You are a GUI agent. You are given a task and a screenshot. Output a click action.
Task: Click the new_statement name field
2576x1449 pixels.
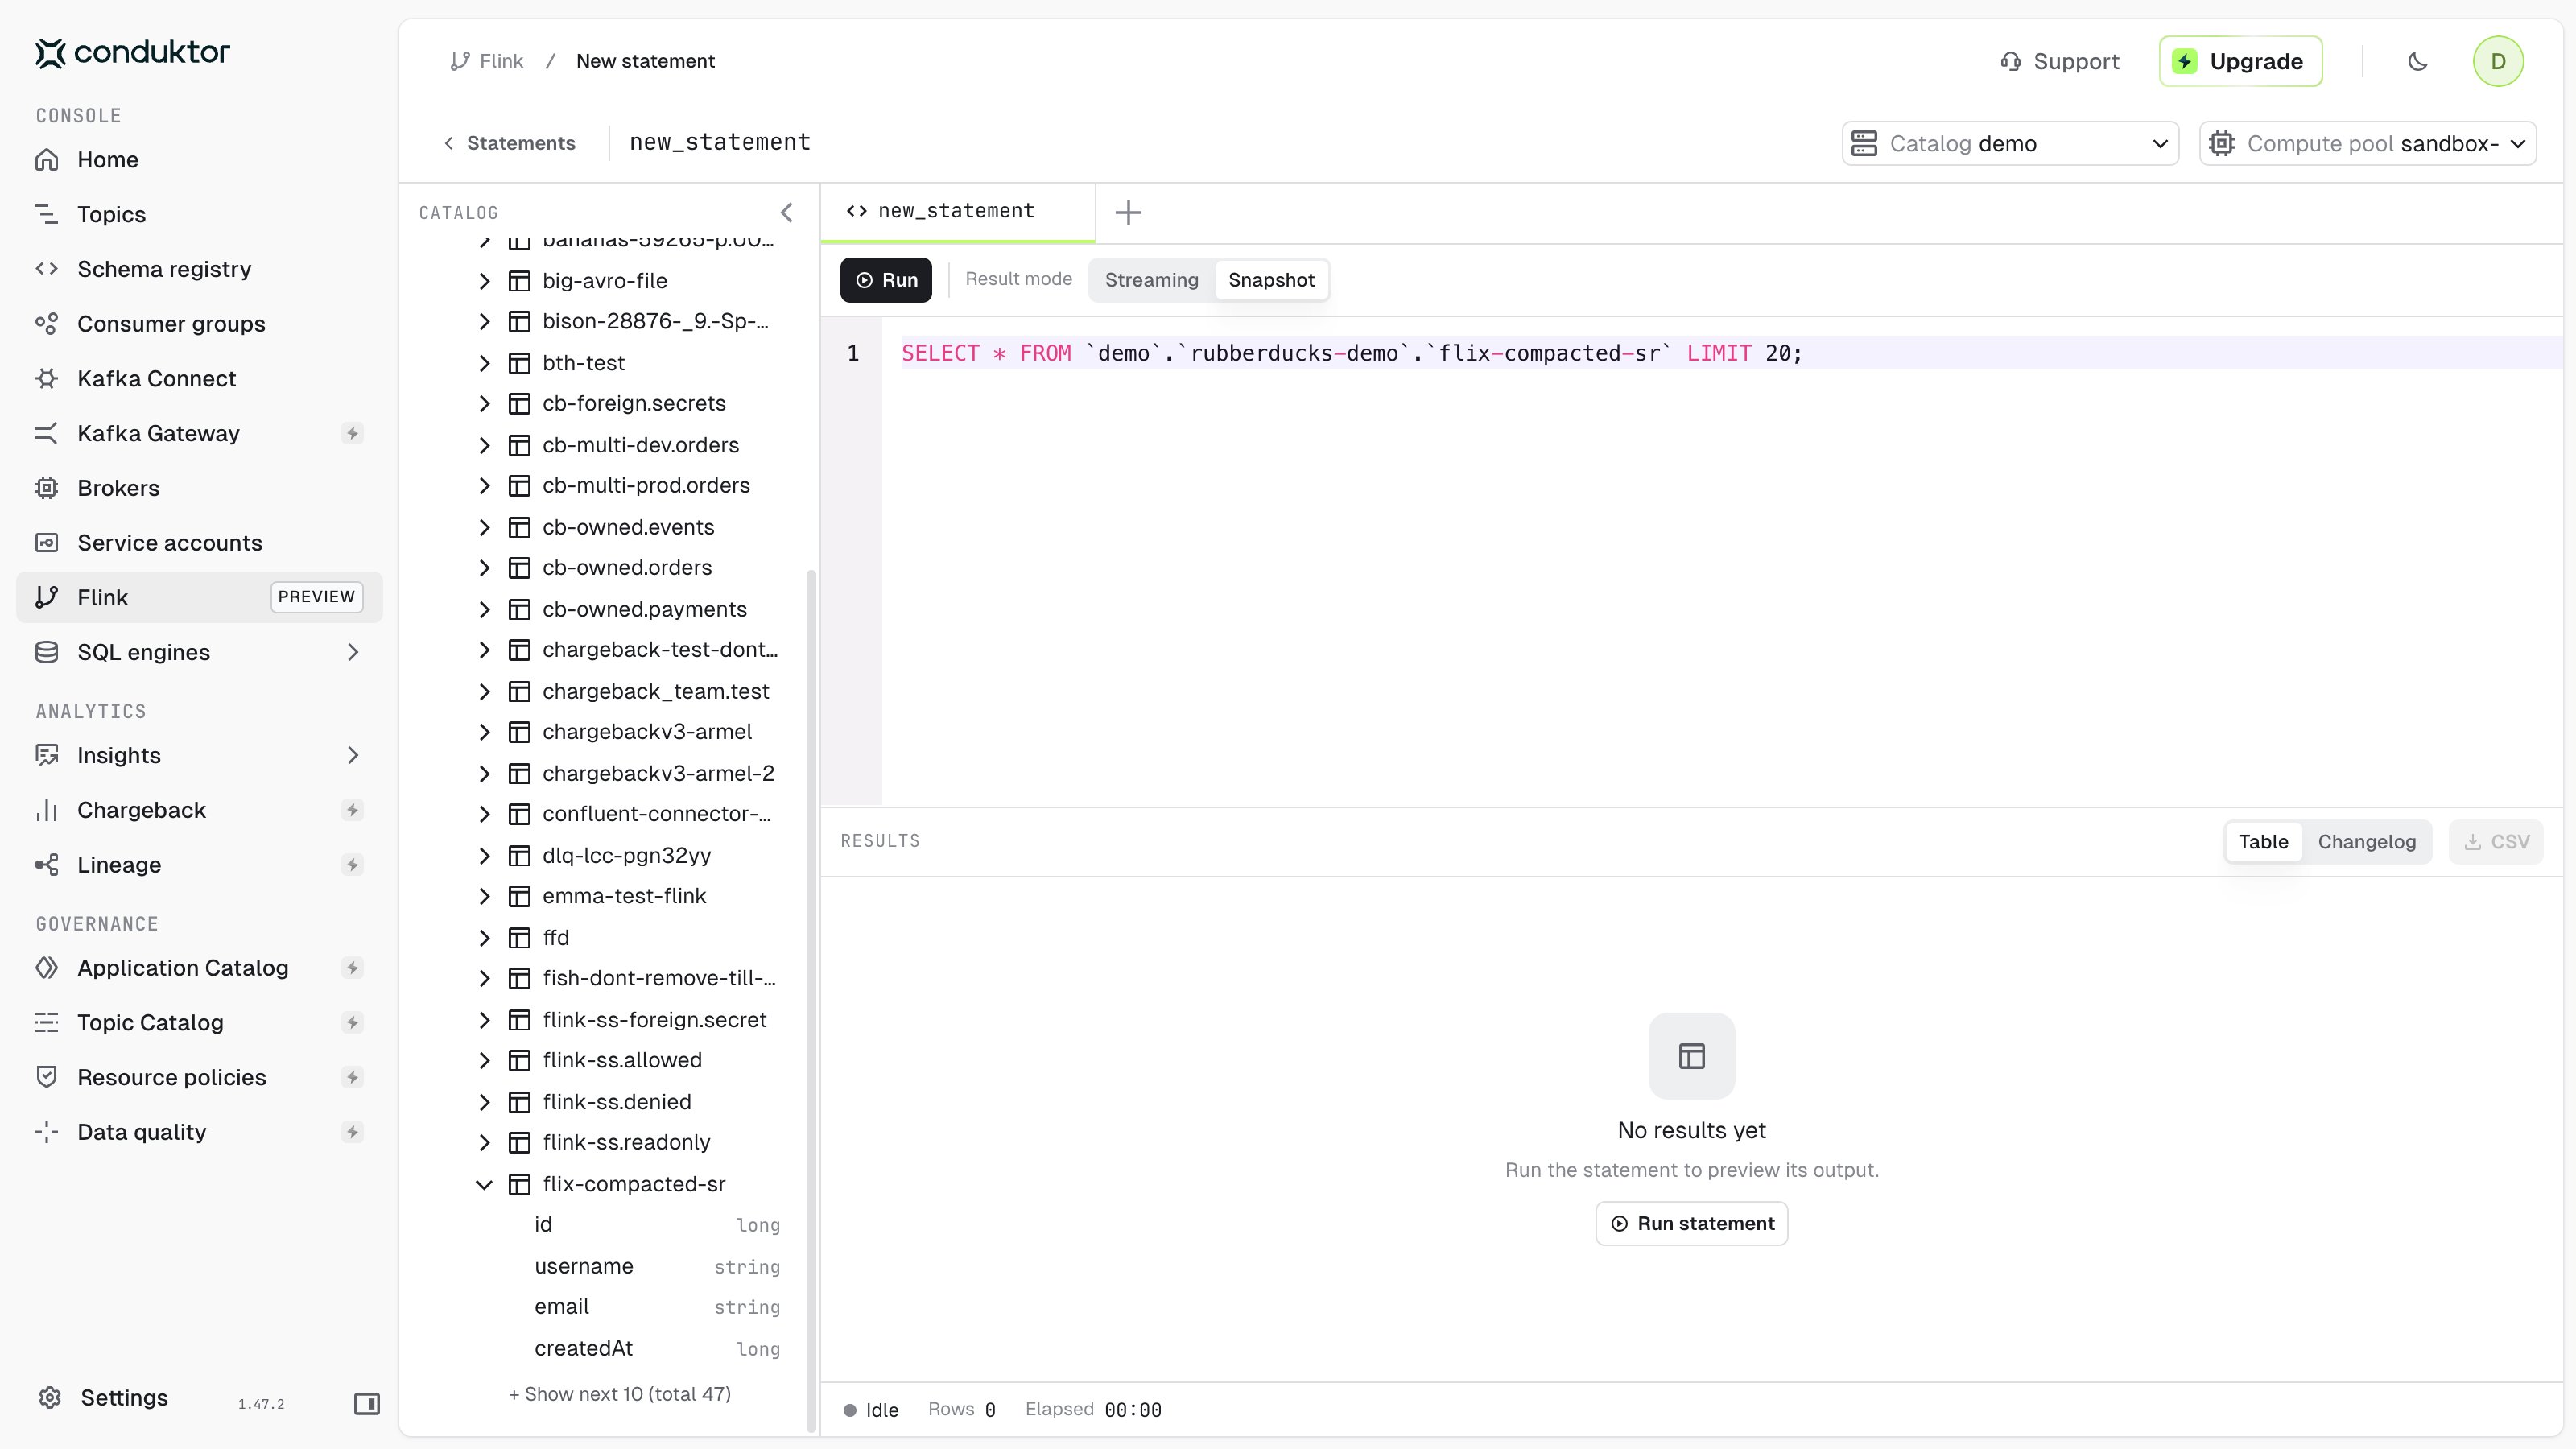tap(720, 143)
